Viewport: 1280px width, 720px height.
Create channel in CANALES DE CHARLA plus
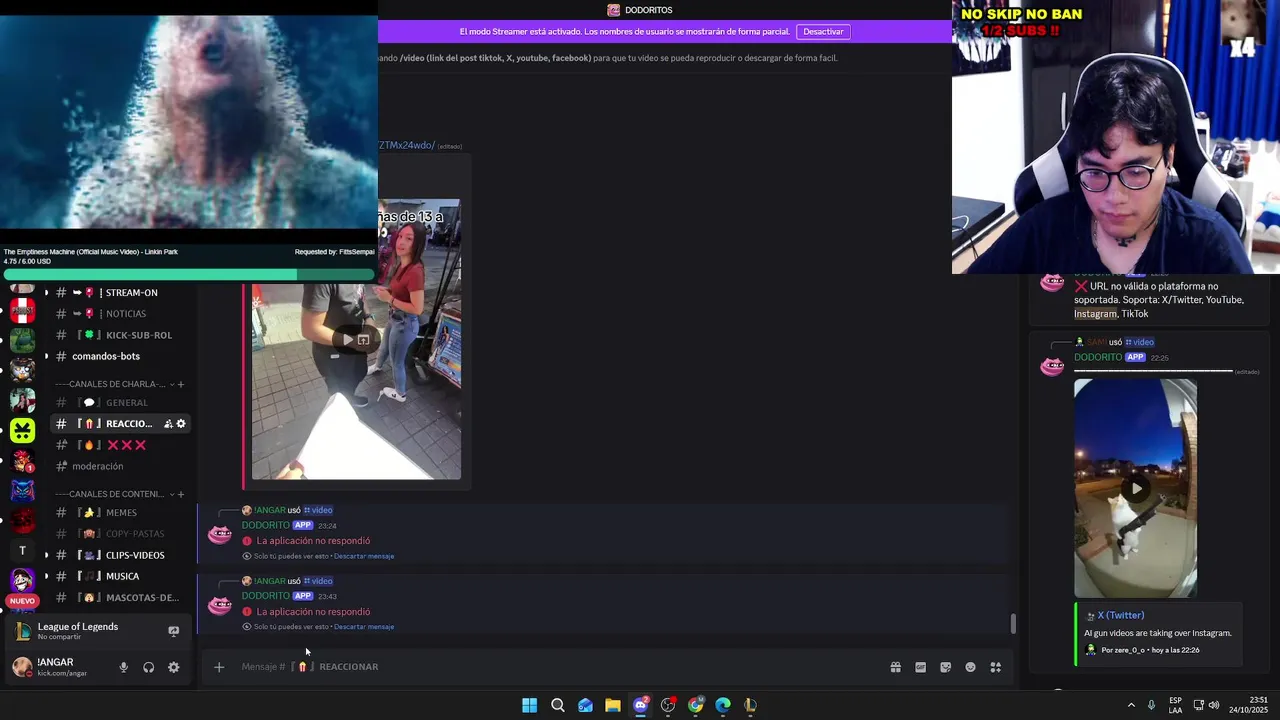point(181,384)
